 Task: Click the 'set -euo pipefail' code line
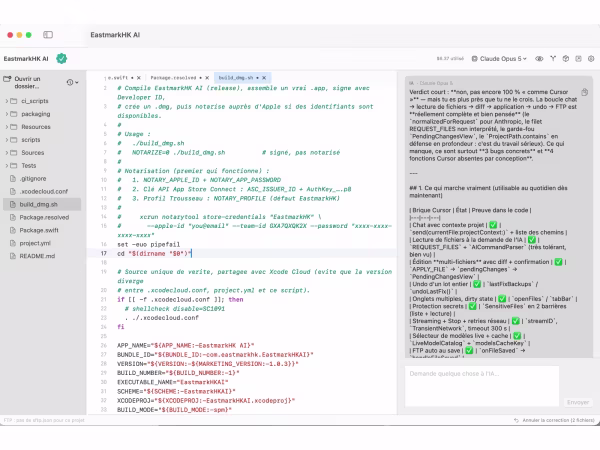click(x=148, y=244)
